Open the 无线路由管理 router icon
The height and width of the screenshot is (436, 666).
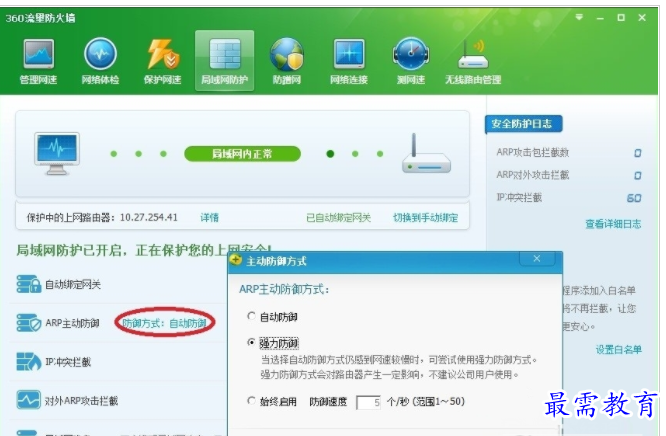[x=473, y=60]
